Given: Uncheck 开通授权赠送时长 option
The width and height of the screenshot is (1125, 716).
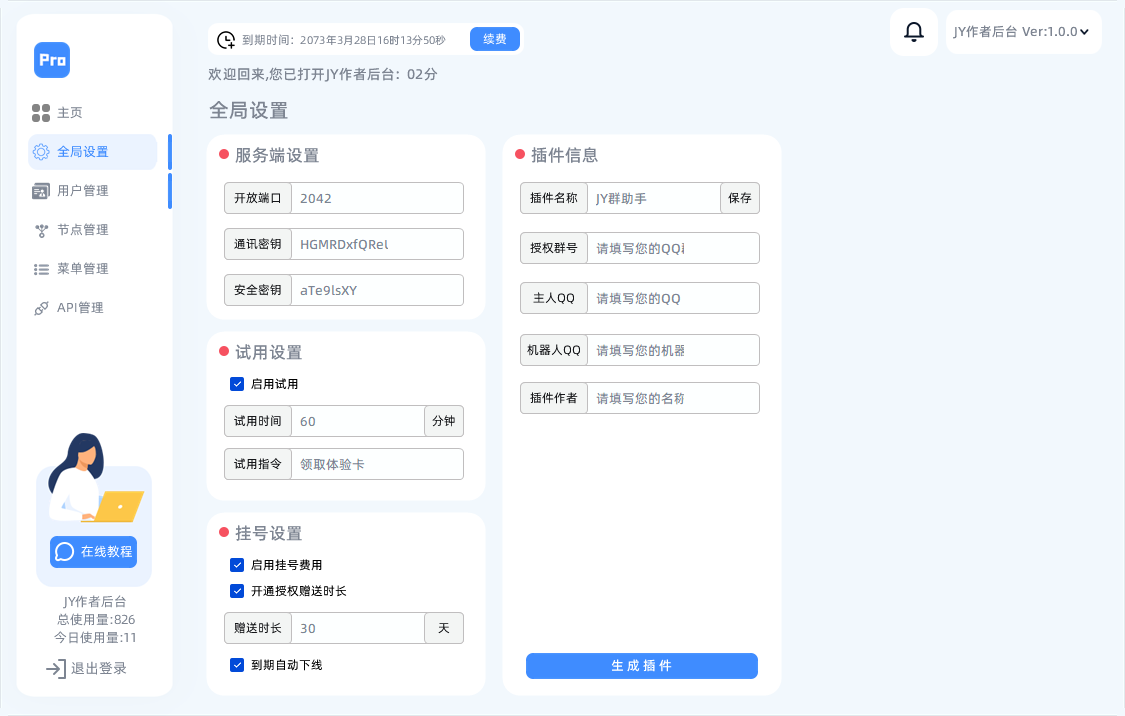Looking at the screenshot, I should [237, 591].
